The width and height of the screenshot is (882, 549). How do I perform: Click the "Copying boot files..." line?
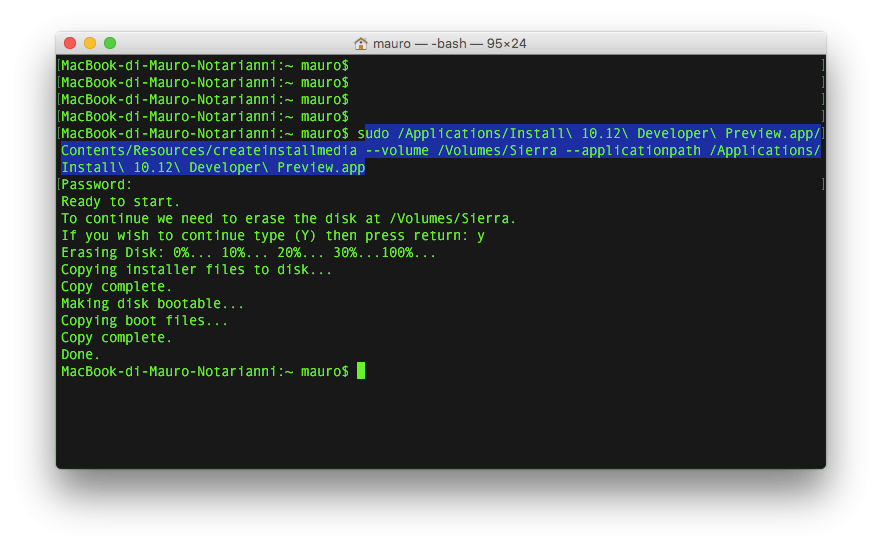pyautogui.click(x=144, y=320)
